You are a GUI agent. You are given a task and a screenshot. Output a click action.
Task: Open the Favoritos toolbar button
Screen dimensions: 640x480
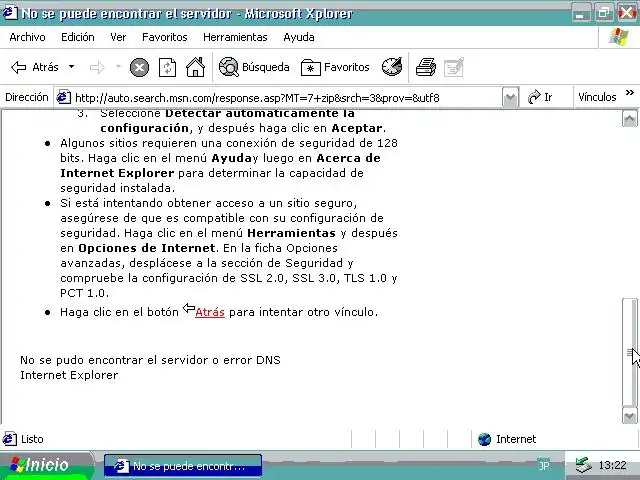pyautogui.click(x=335, y=68)
